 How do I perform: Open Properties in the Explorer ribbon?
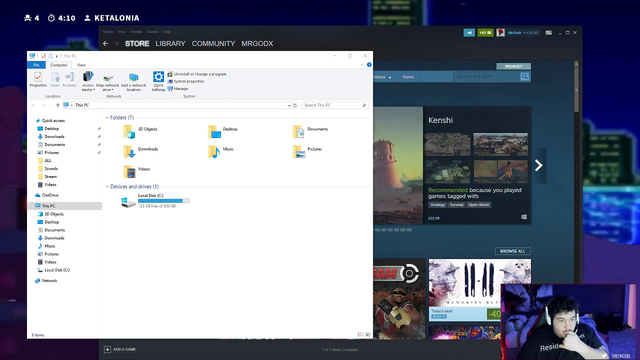pyautogui.click(x=38, y=79)
